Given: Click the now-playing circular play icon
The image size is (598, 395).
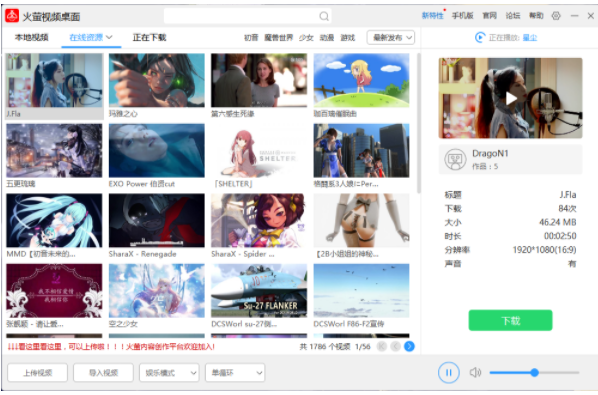Looking at the screenshot, I should click(x=480, y=37).
